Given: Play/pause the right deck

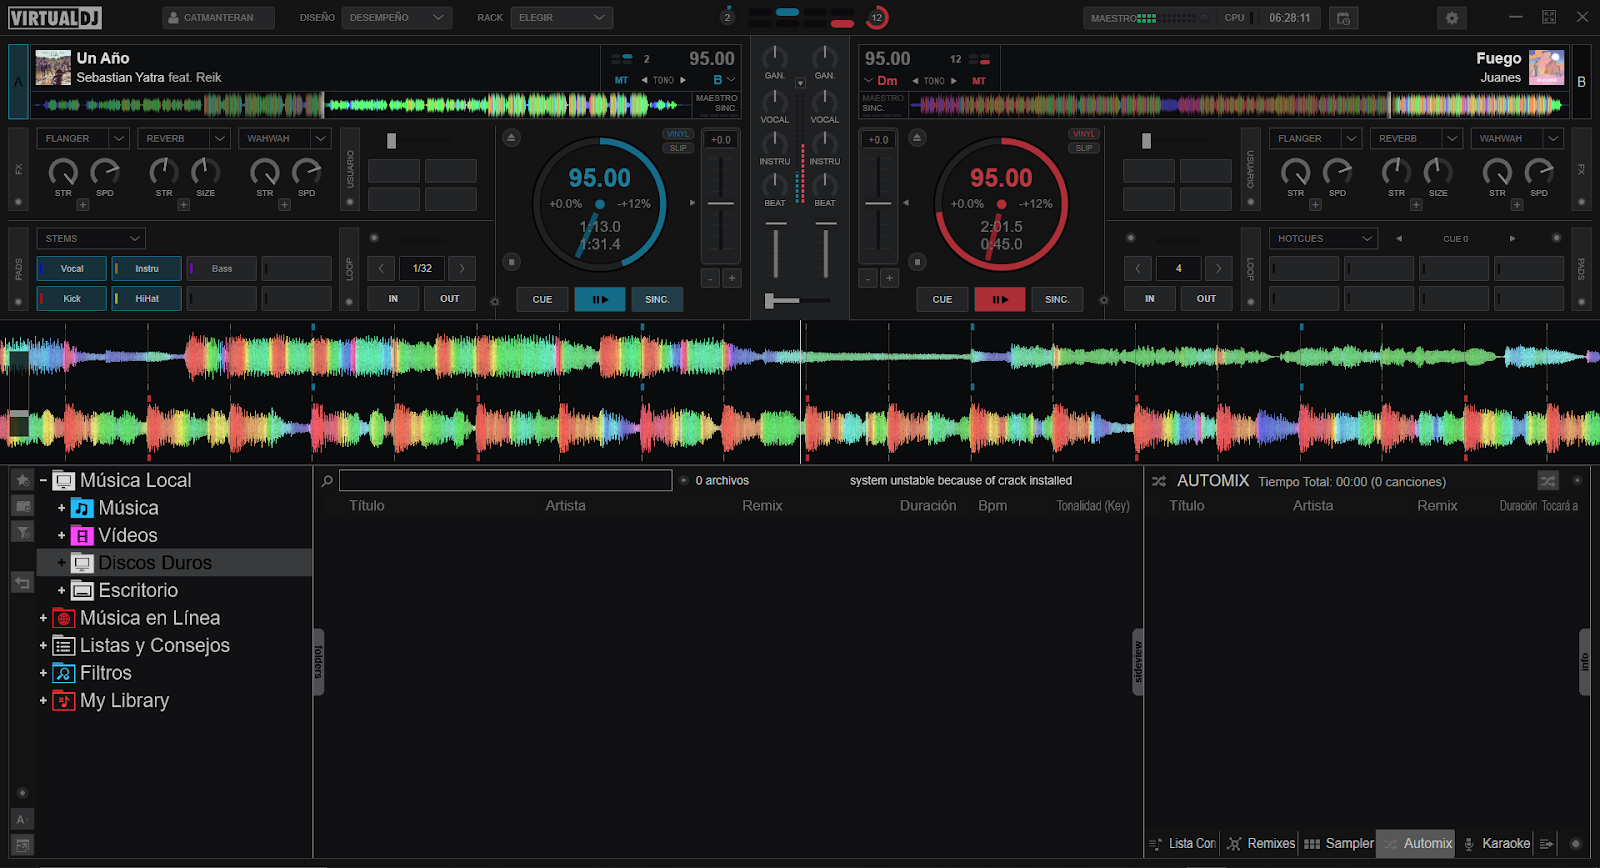Looking at the screenshot, I should tap(1000, 299).
